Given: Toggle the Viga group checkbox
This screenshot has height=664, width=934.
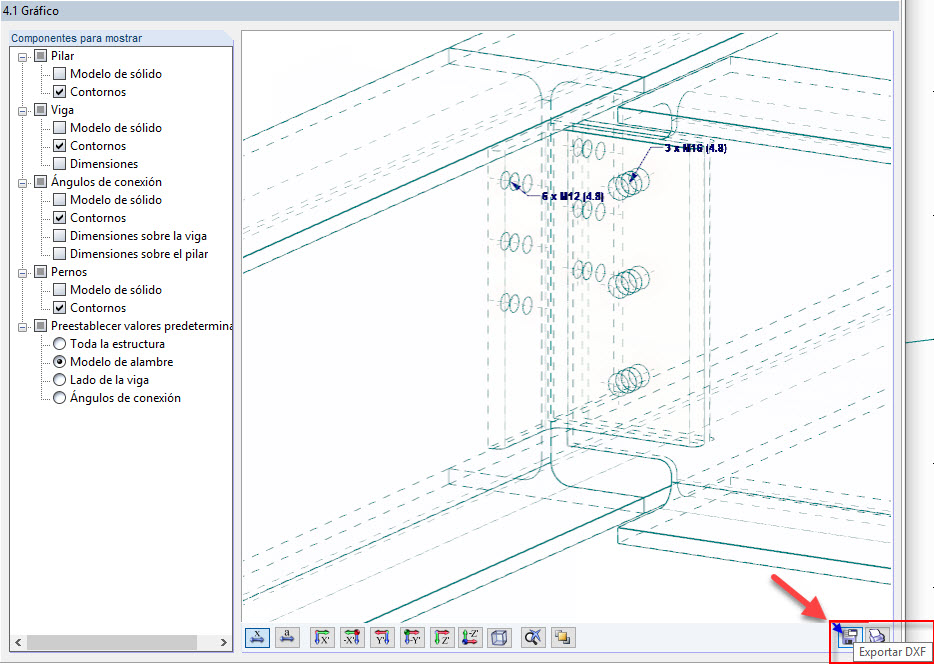Looking at the screenshot, I should (41, 110).
